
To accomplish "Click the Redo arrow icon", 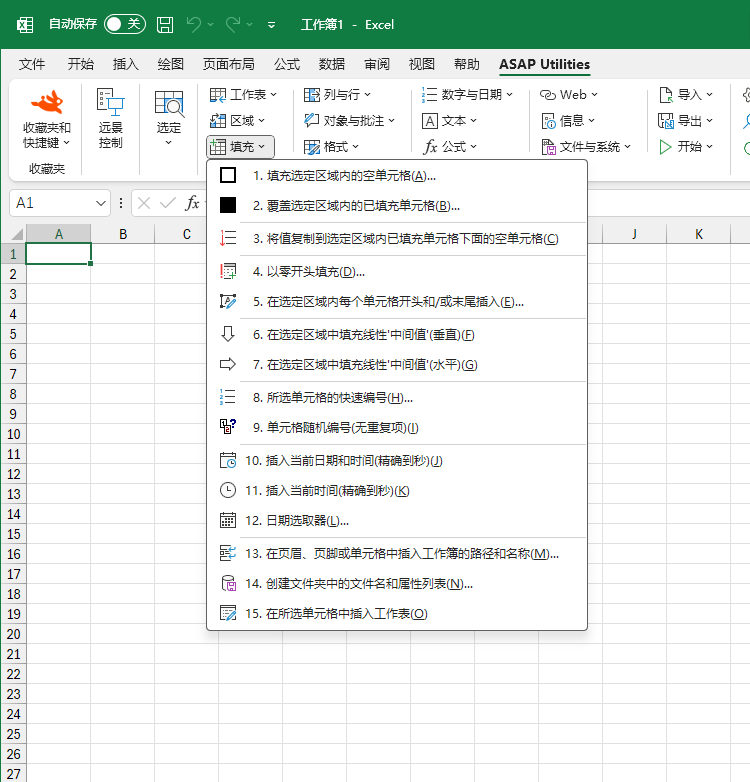I will [233, 24].
